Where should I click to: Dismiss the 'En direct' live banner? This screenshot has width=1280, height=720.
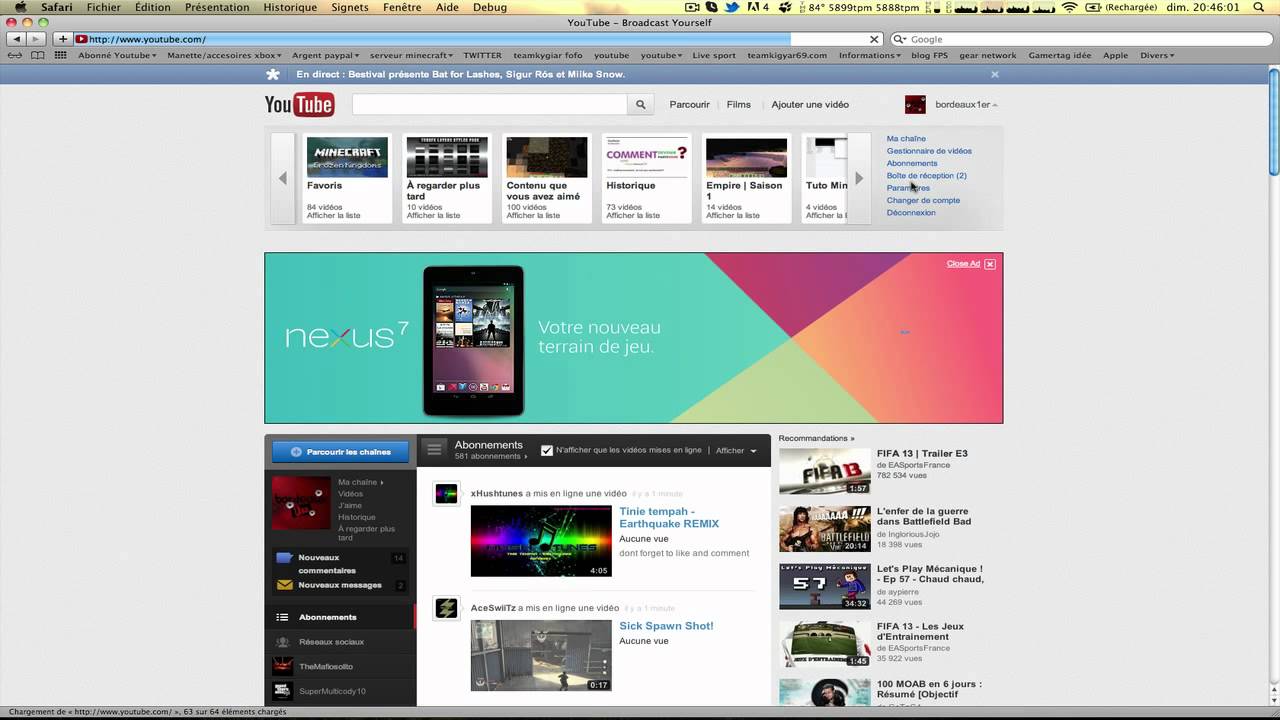coord(995,74)
